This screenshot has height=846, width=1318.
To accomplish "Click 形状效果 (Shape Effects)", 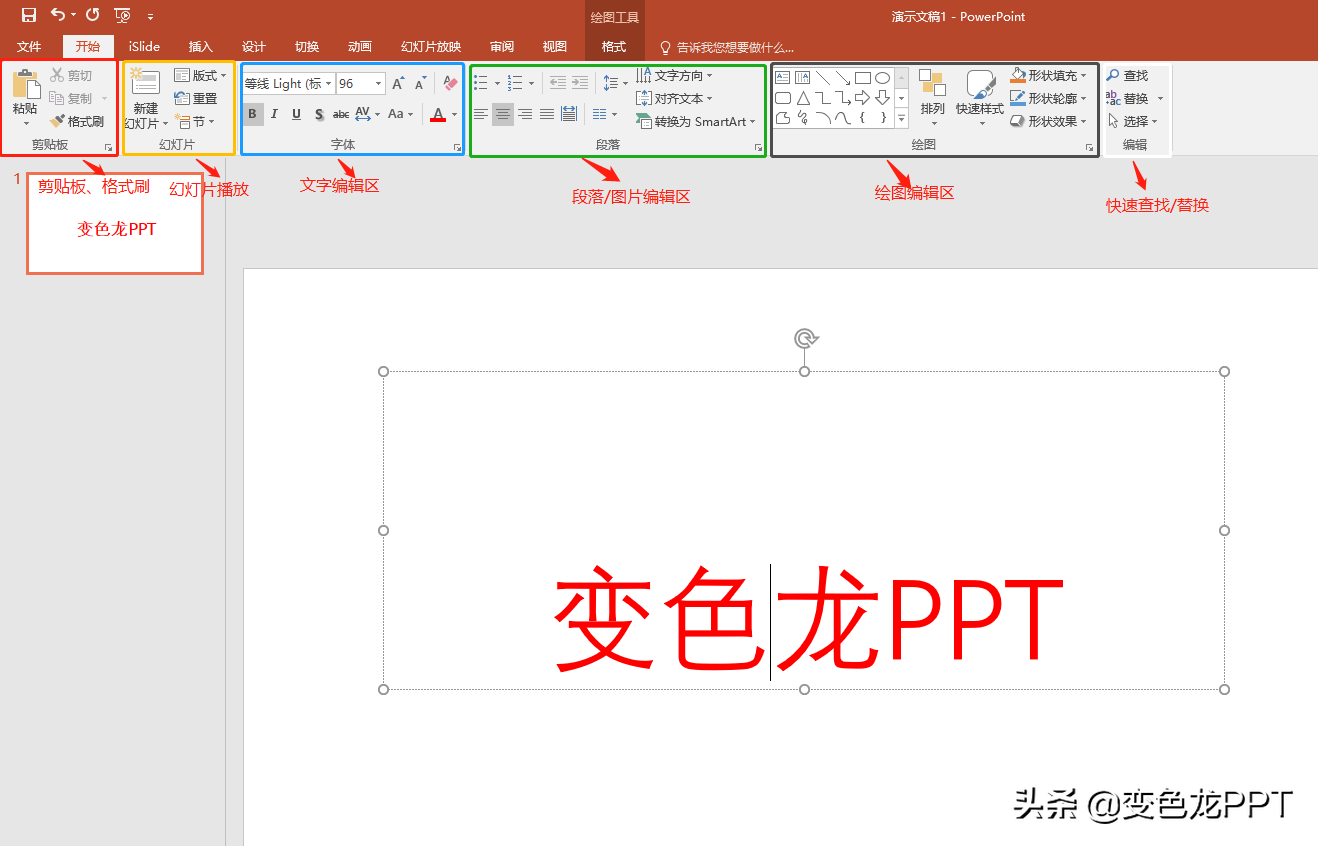I will pyautogui.click(x=1048, y=121).
